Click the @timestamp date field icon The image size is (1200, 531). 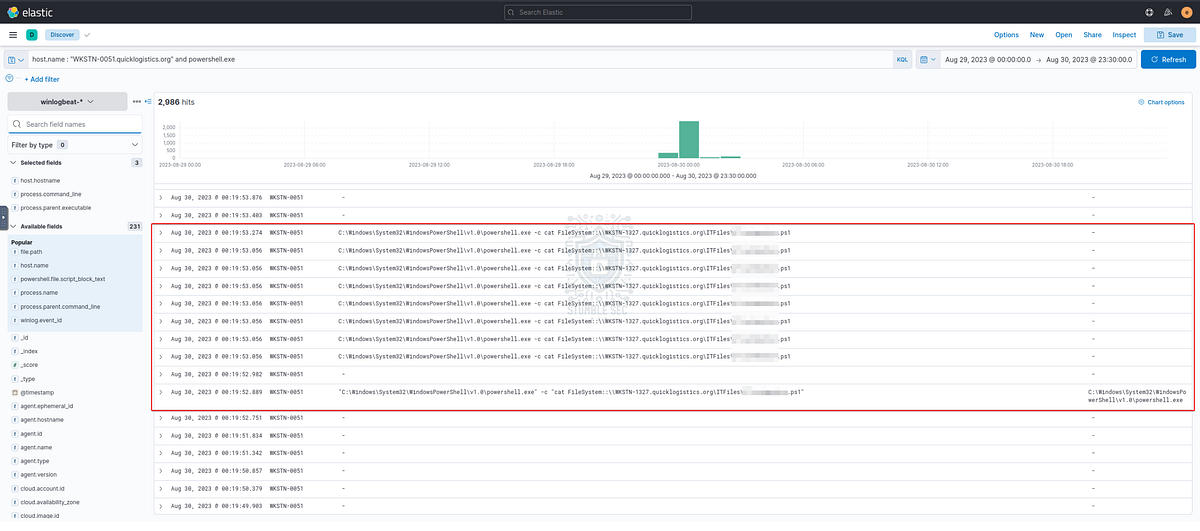coord(14,393)
